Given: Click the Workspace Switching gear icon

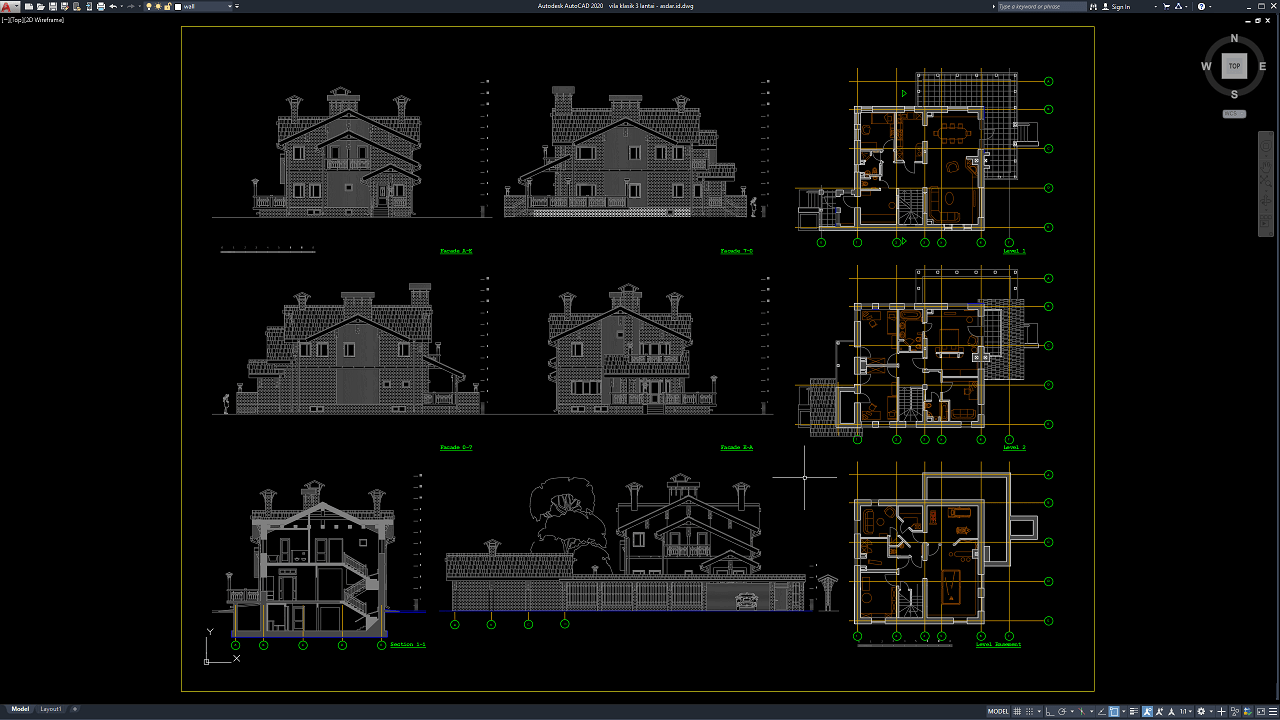Looking at the screenshot, I should point(1201,712).
